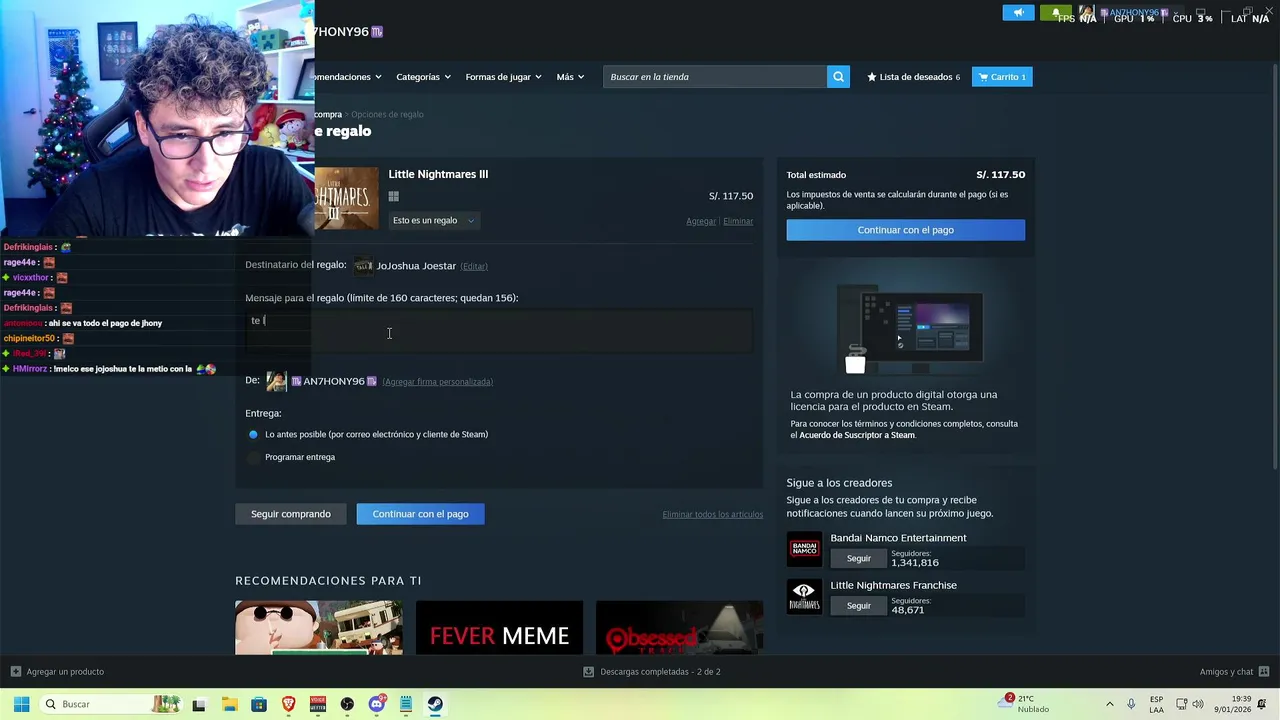Expand the Categorías menu
Image resolution: width=1280 pixels, height=720 pixels.
coord(423,77)
